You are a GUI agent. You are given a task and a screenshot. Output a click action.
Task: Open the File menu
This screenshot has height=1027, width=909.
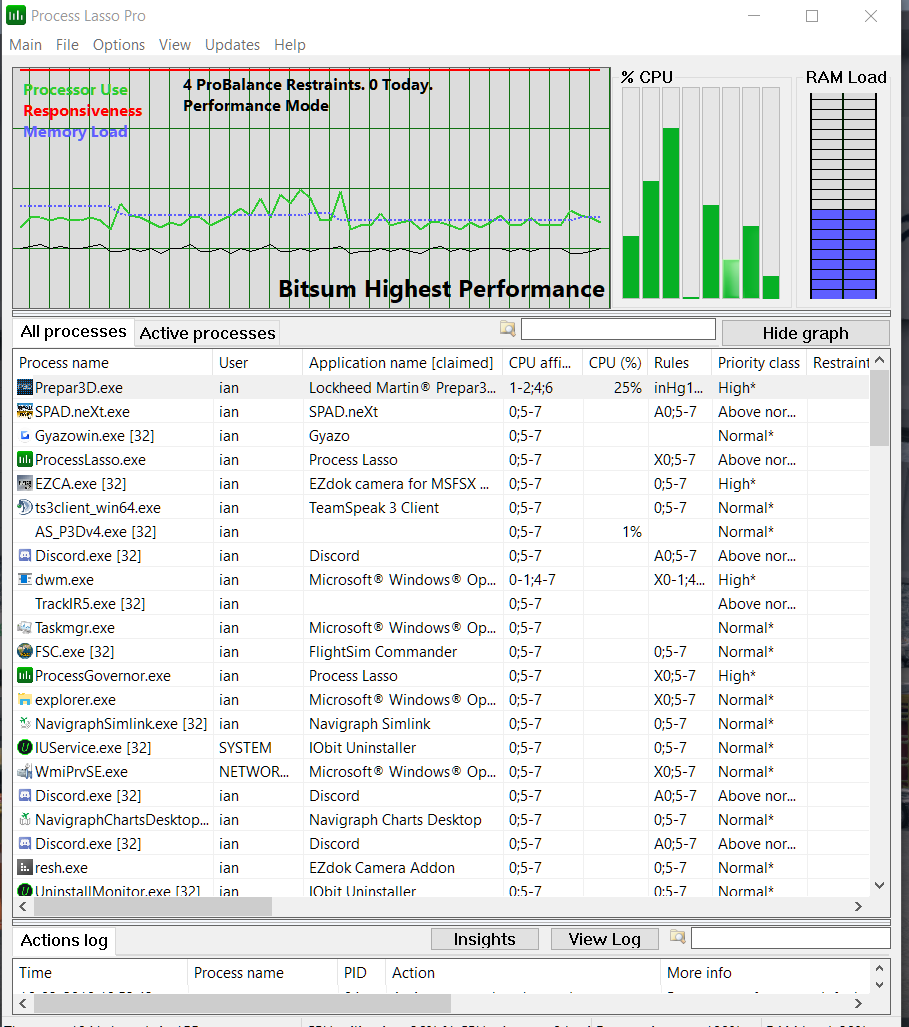pyautogui.click(x=67, y=45)
